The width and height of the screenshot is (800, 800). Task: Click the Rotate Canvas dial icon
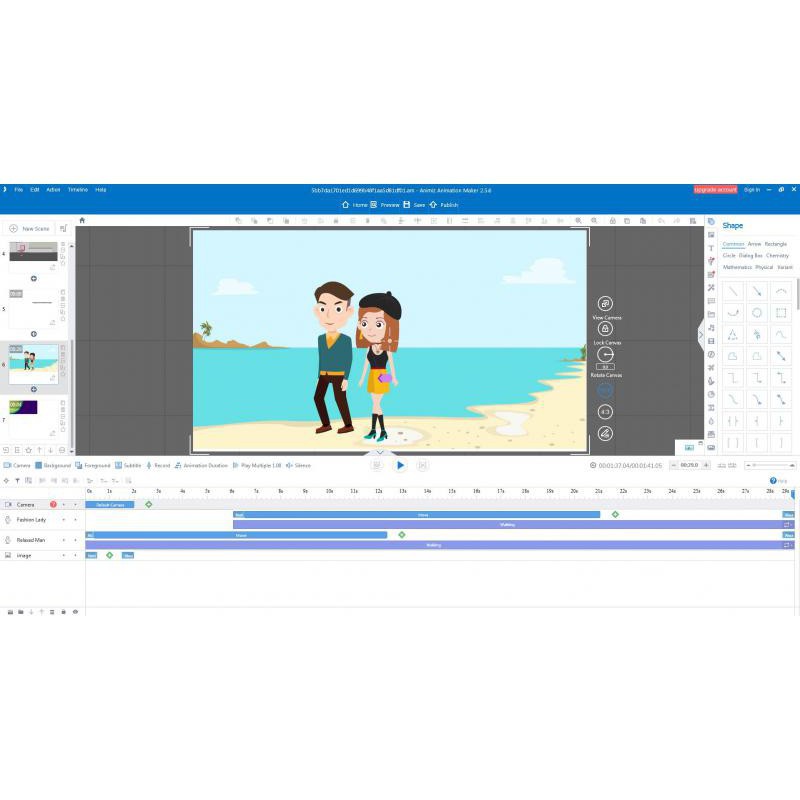pyautogui.click(x=605, y=355)
